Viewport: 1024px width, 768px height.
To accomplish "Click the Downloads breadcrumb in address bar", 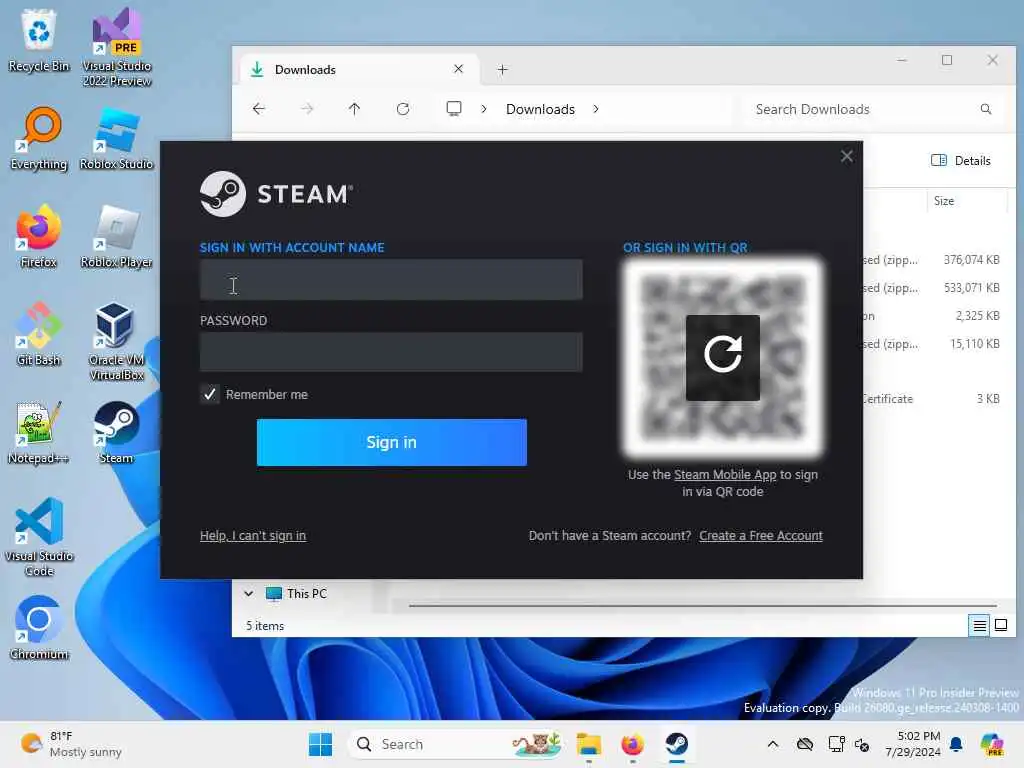I will (540, 109).
